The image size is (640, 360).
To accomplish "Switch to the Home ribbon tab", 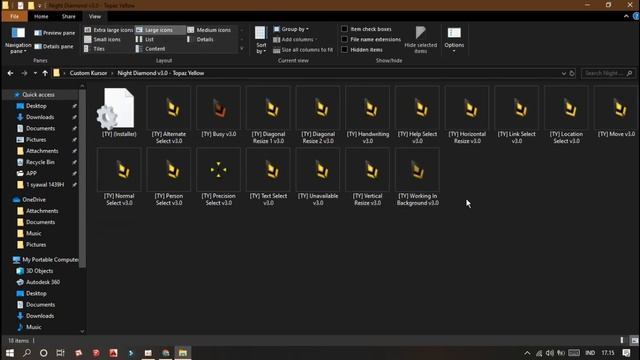I will coord(41,16).
